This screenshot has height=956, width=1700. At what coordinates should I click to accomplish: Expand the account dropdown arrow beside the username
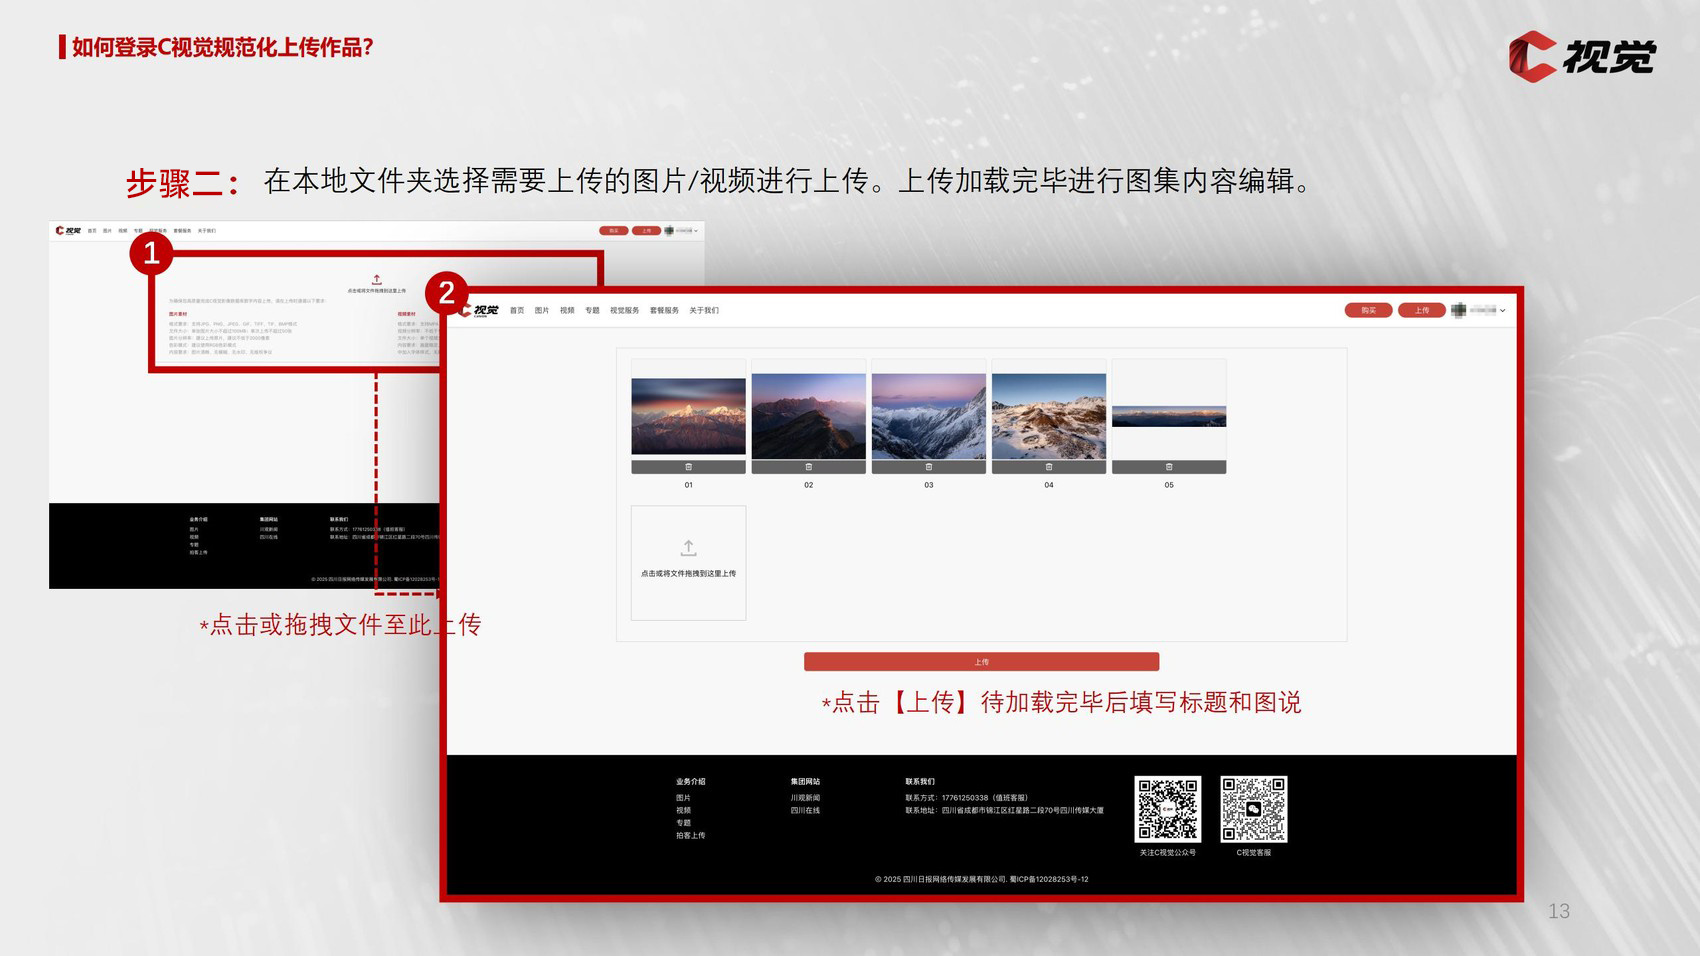[1503, 311]
